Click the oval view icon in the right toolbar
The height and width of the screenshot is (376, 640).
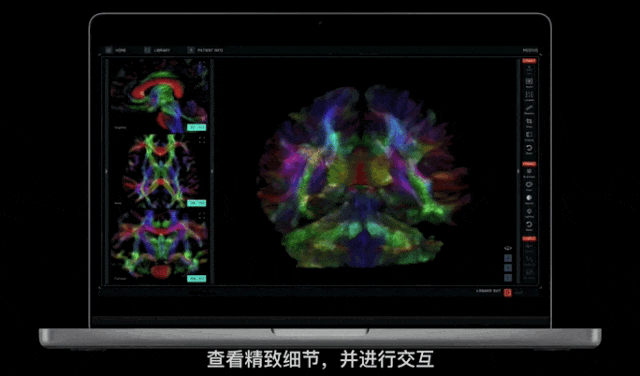529,185
